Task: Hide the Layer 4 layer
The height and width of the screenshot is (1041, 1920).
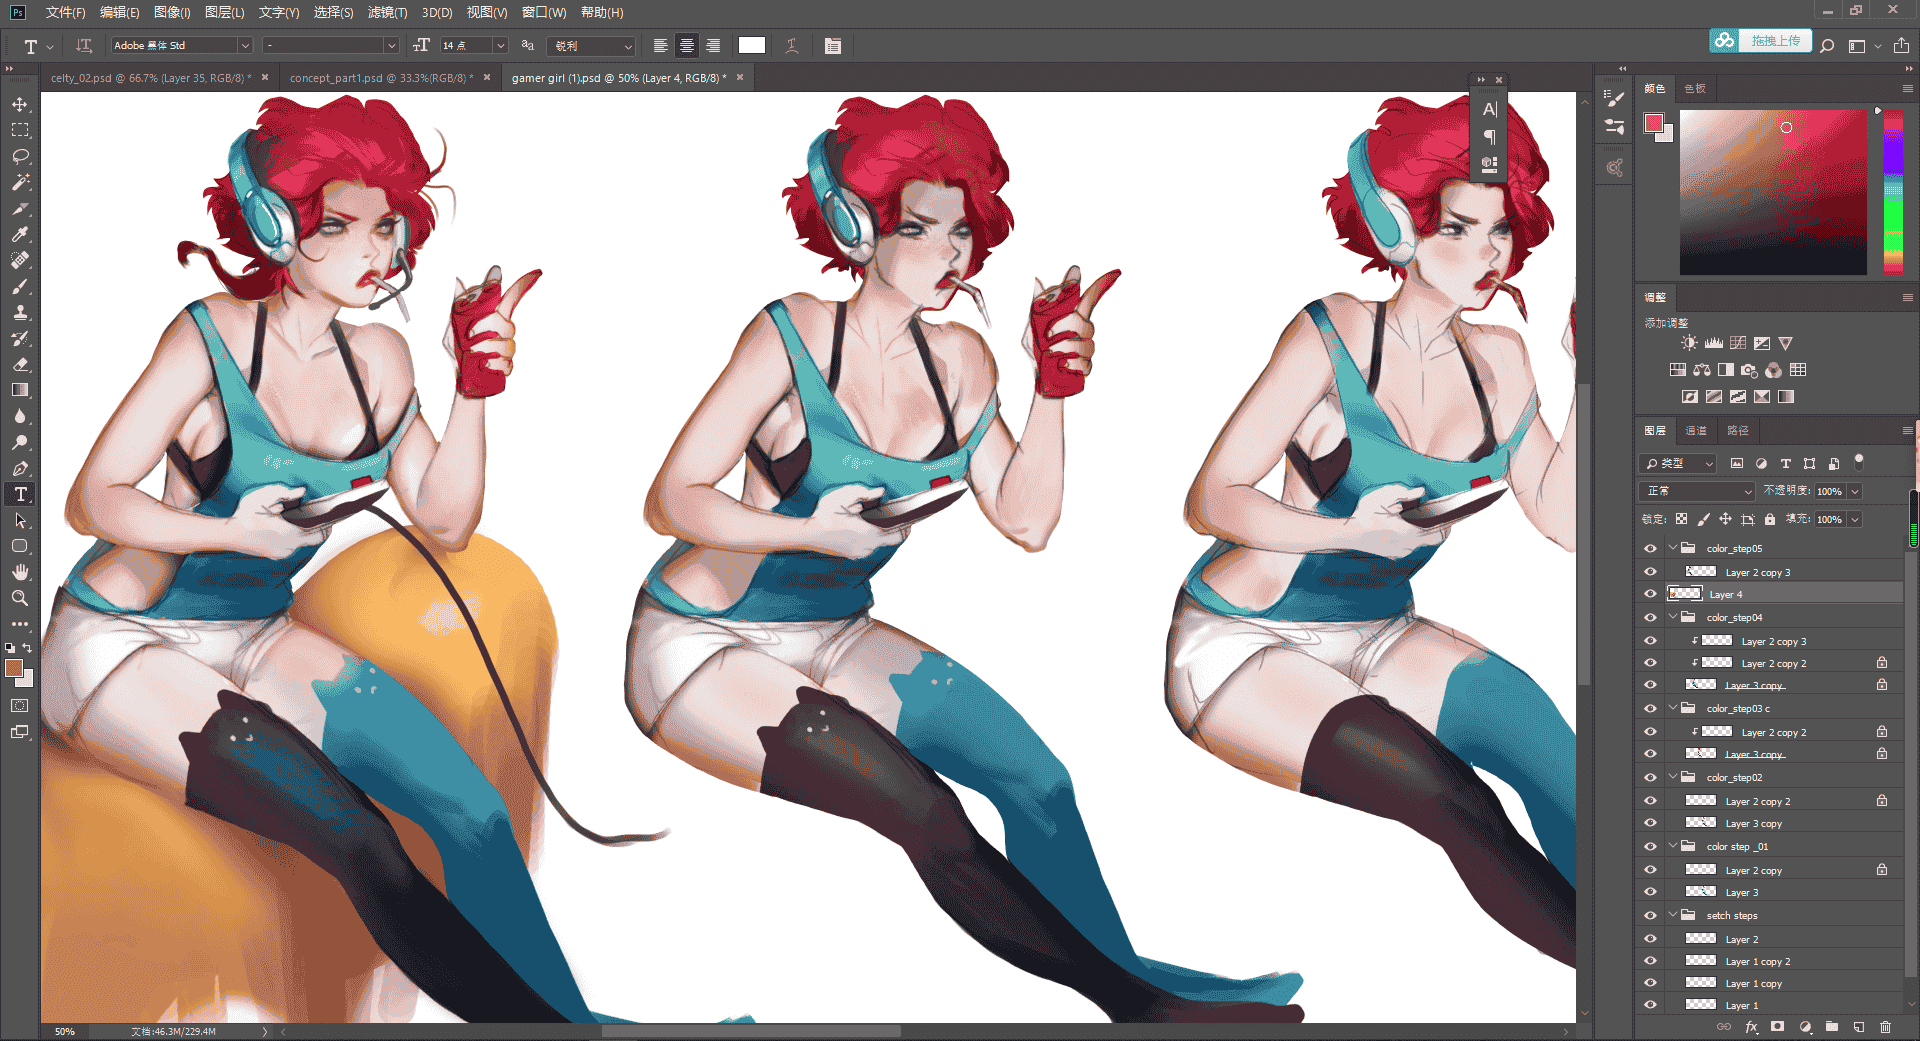Action: point(1650,594)
